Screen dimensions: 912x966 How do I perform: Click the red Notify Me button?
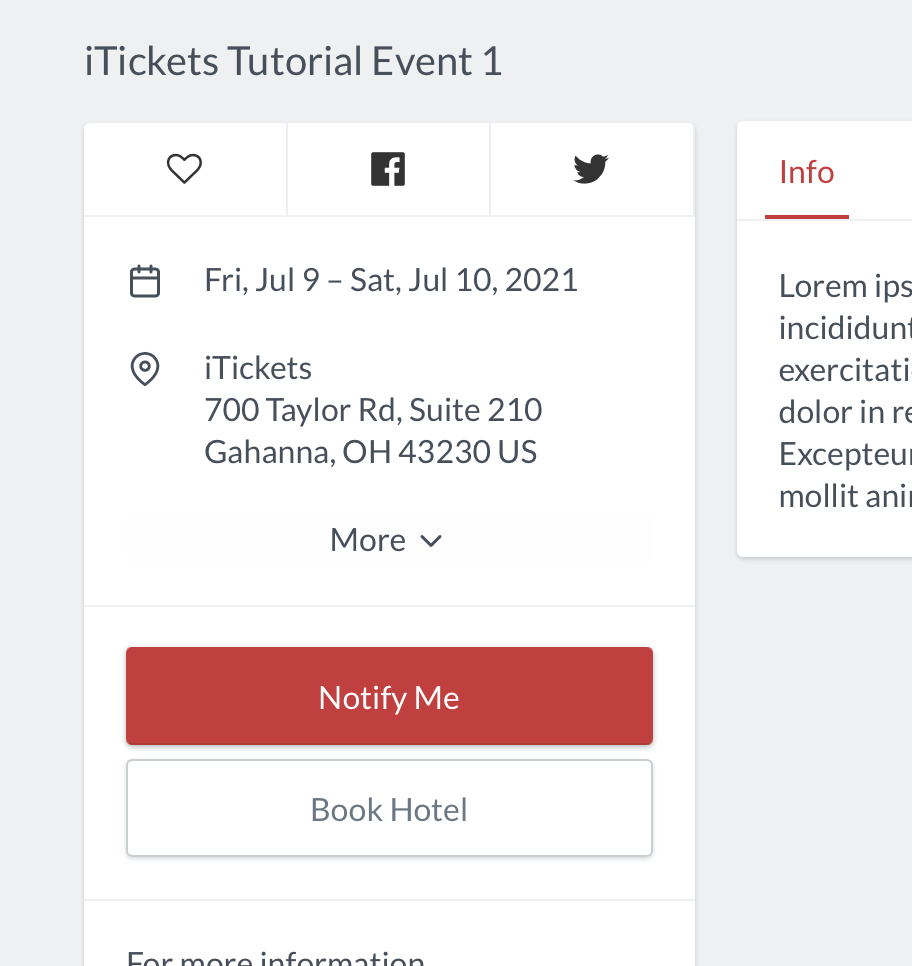click(x=389, y=696)
